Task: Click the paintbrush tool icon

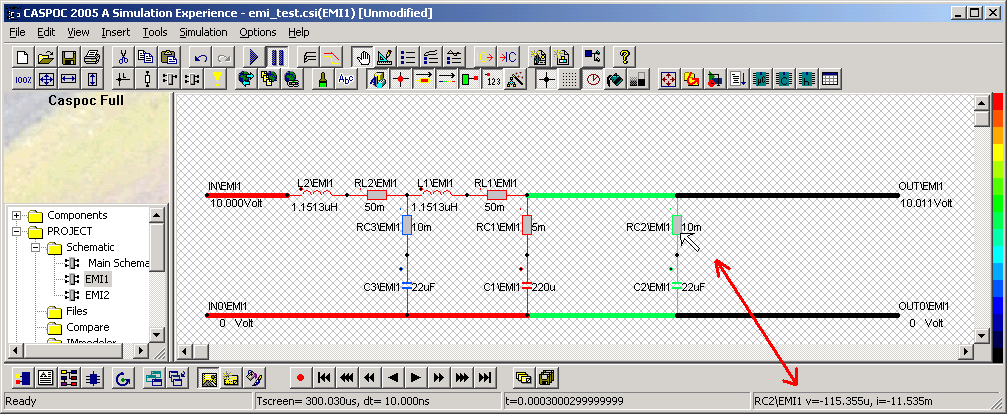Action: click(323, 79)
